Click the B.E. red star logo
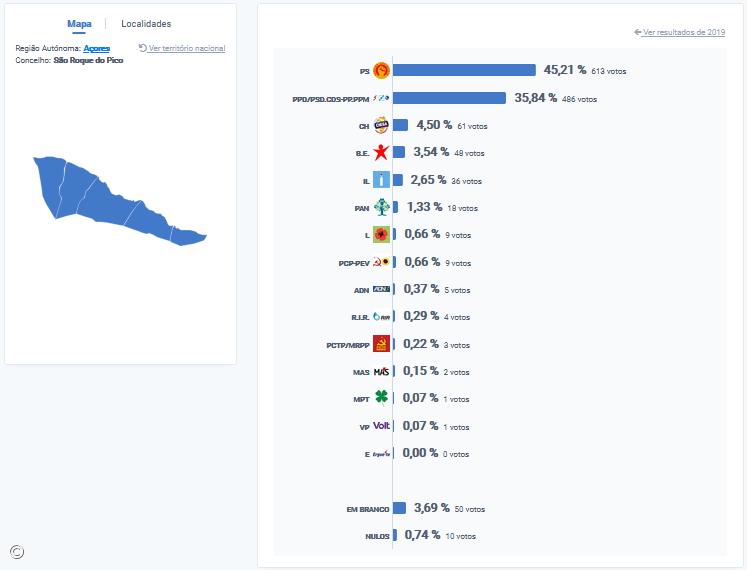 [x=381, y=153]
